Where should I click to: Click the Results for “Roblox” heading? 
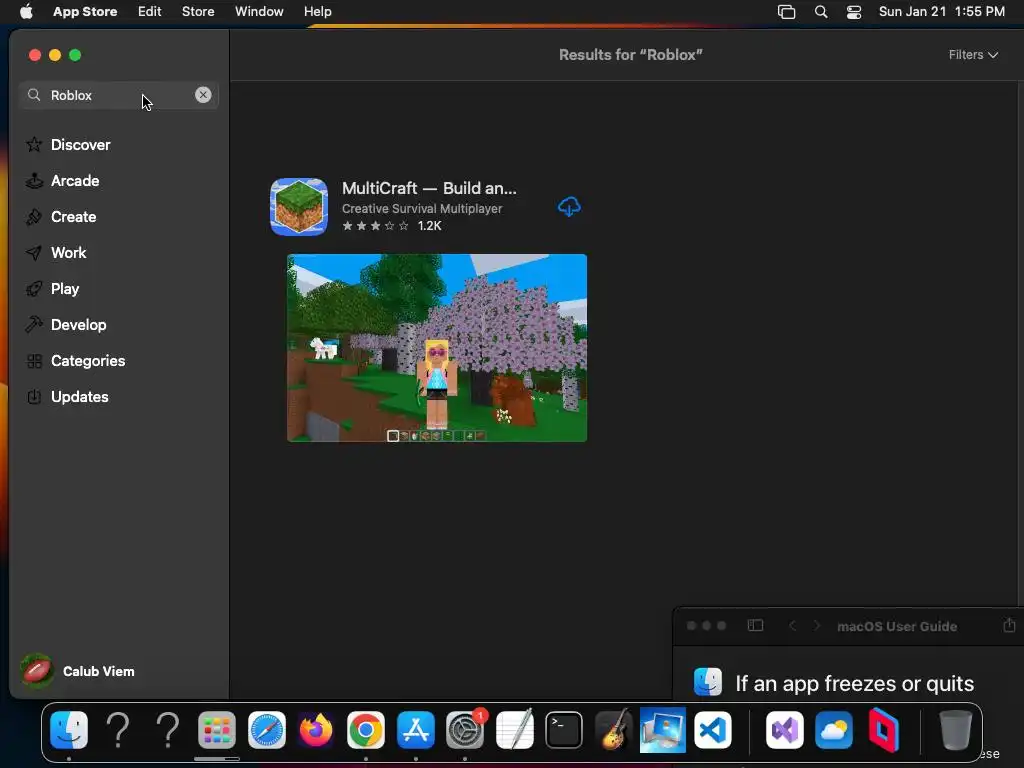630,55
